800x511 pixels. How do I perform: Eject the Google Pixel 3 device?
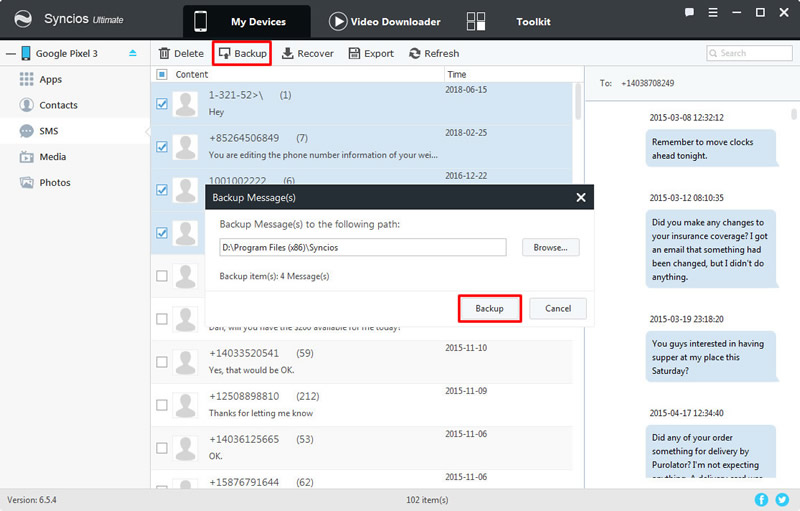point(133,53)
